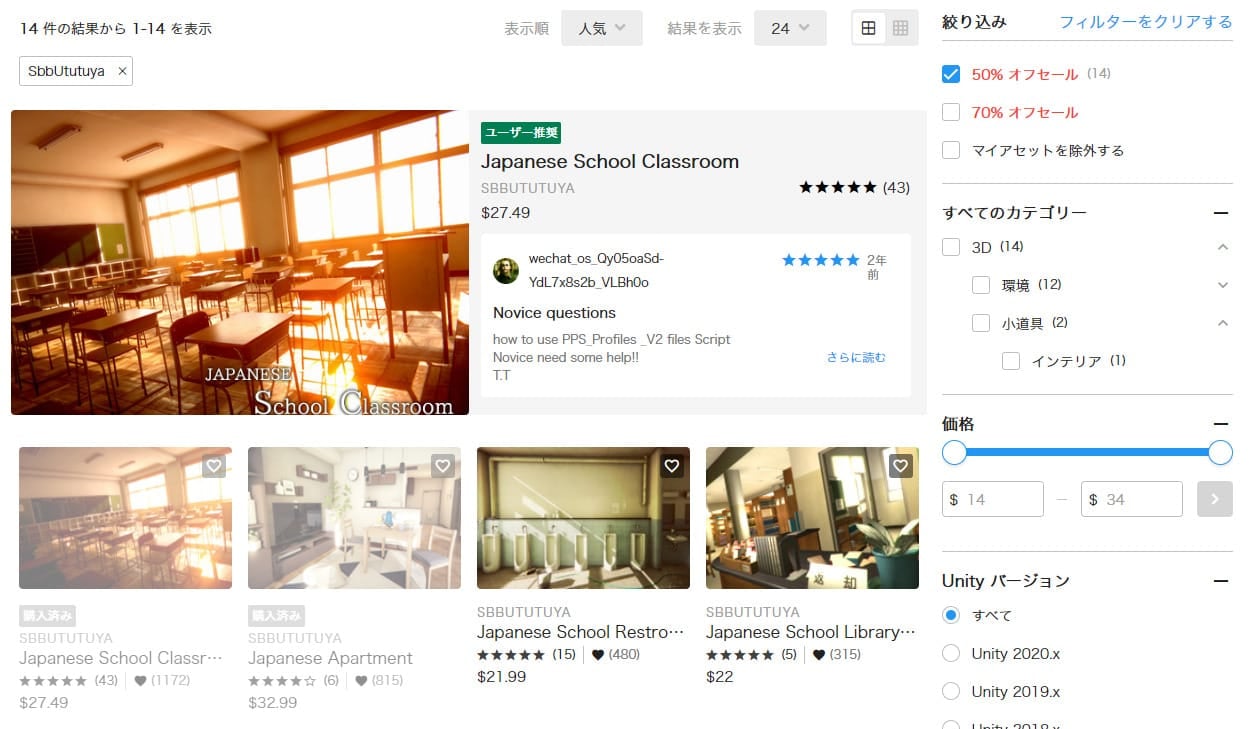Open the 人気 sort order dropdown
The width and height of the screenshot is (1251, 729).
click(601, 28)
